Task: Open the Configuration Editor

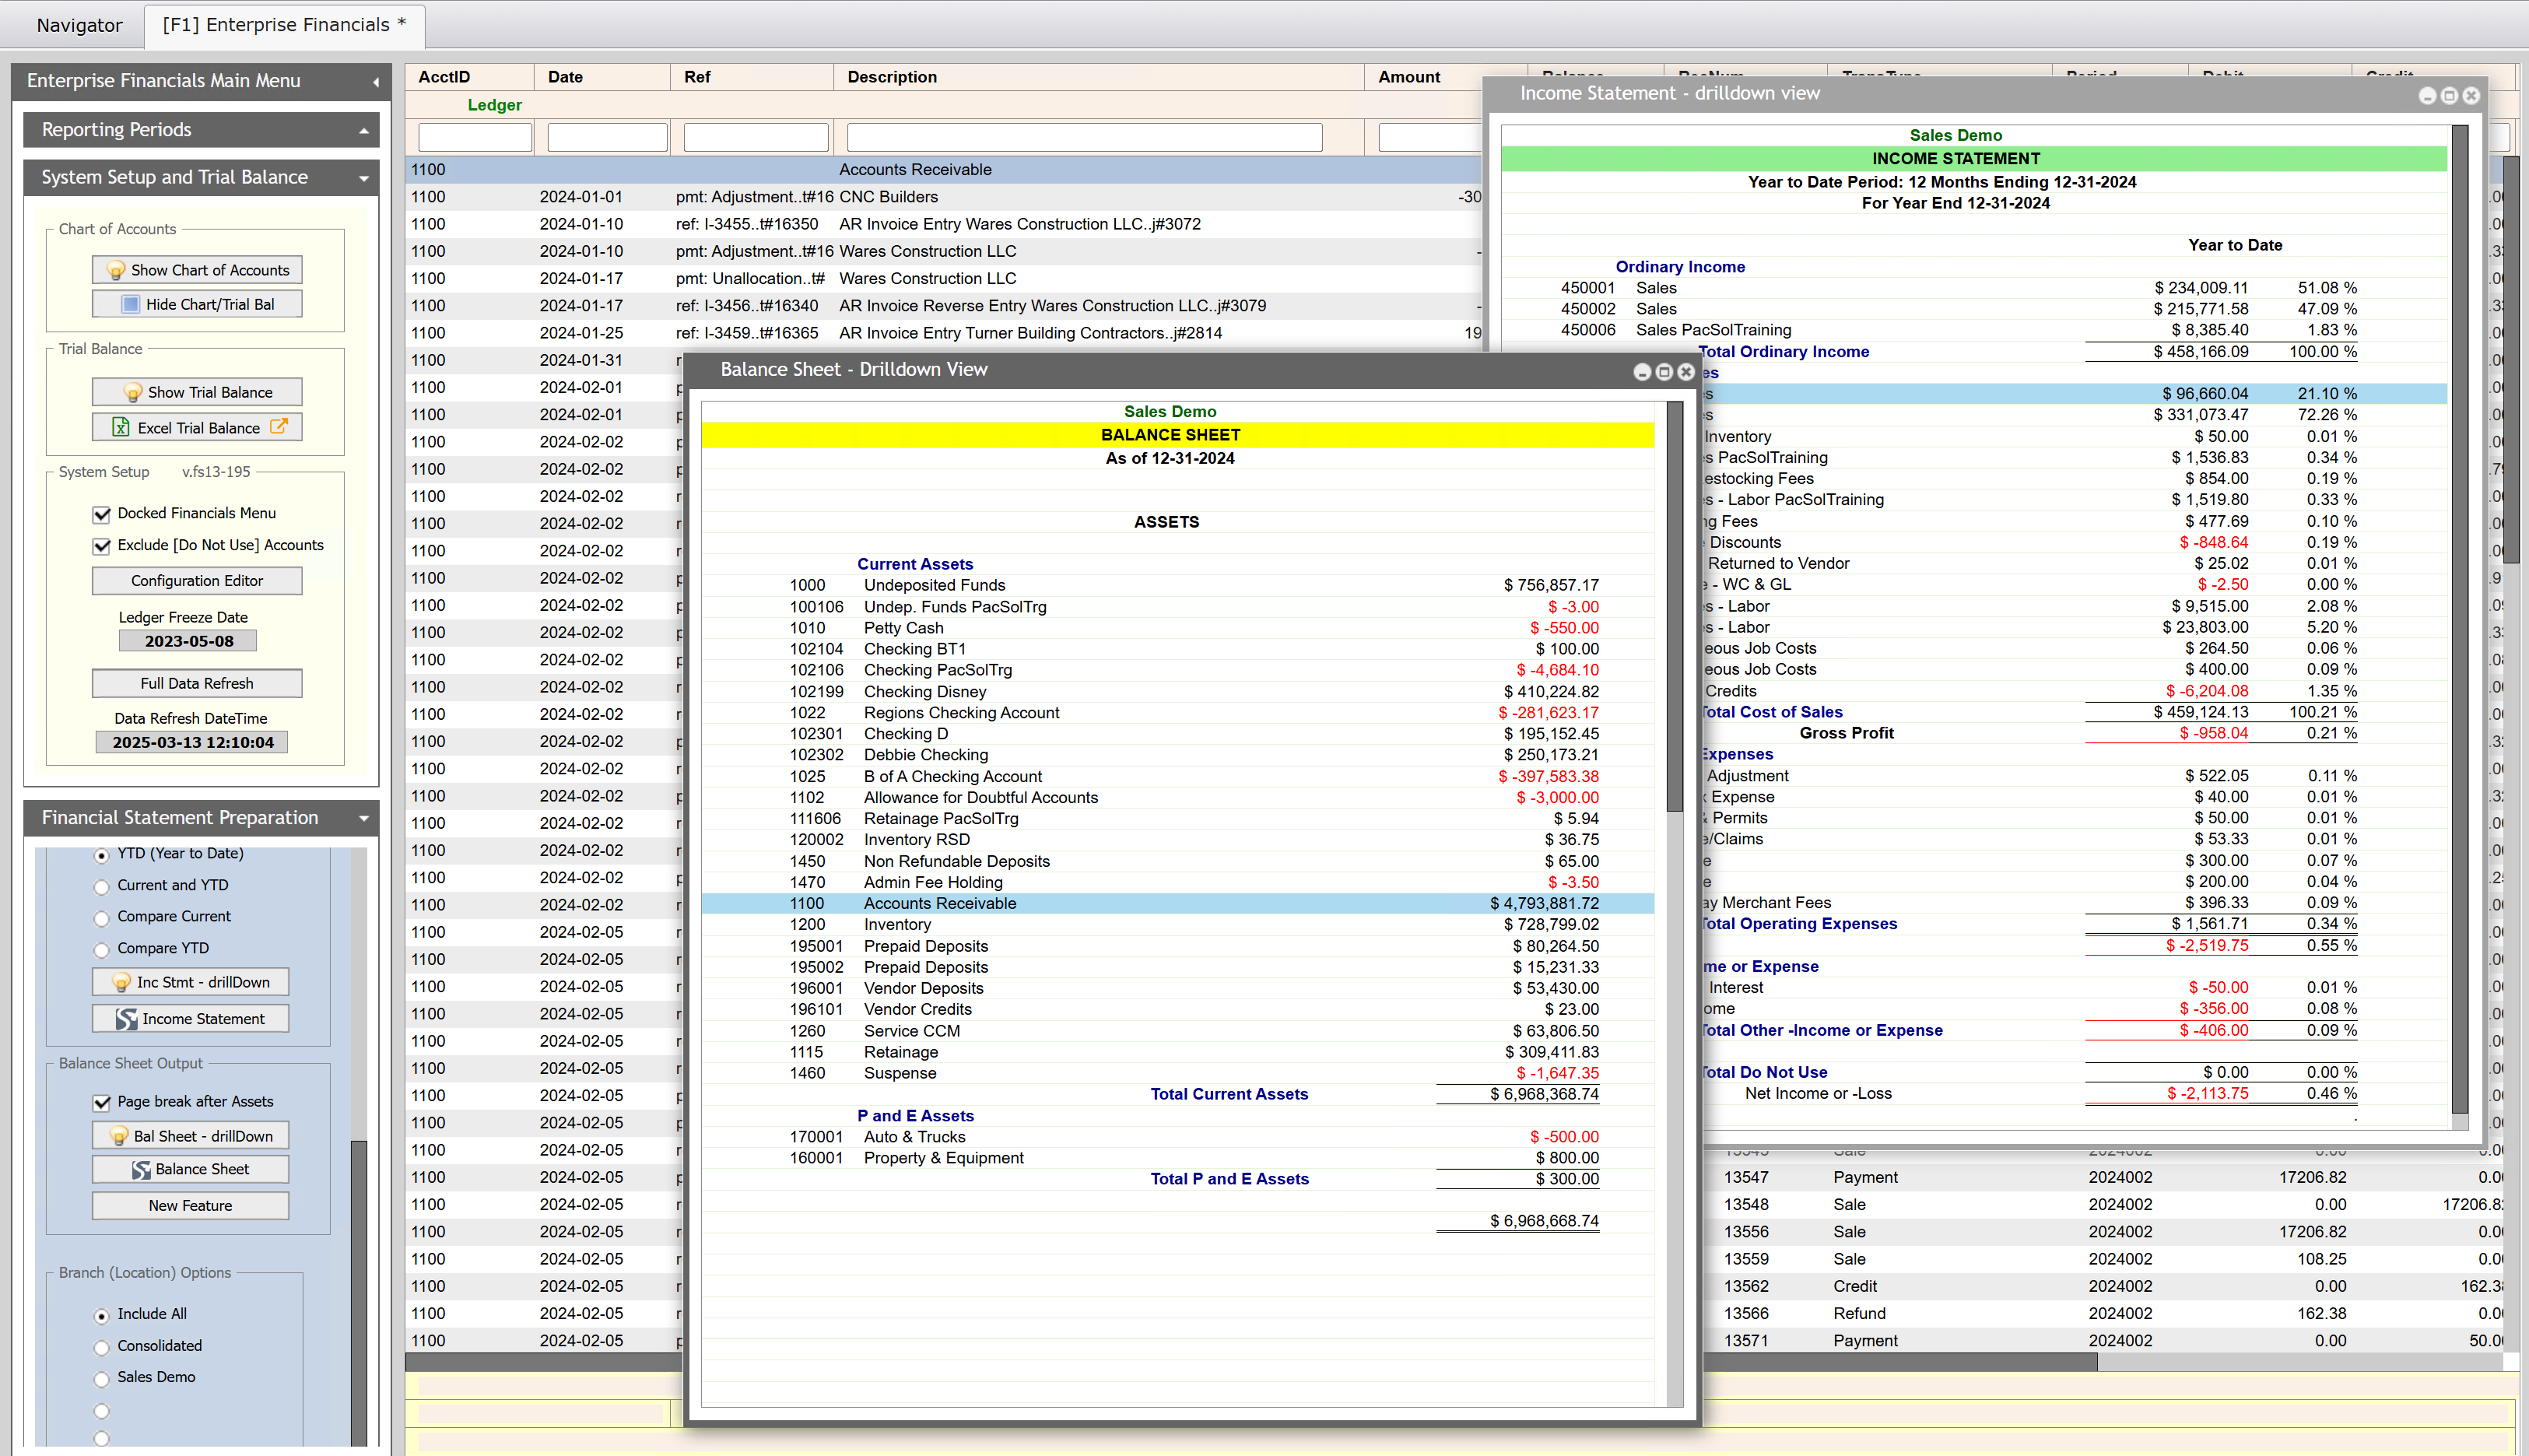Action: tap(196, 580)
